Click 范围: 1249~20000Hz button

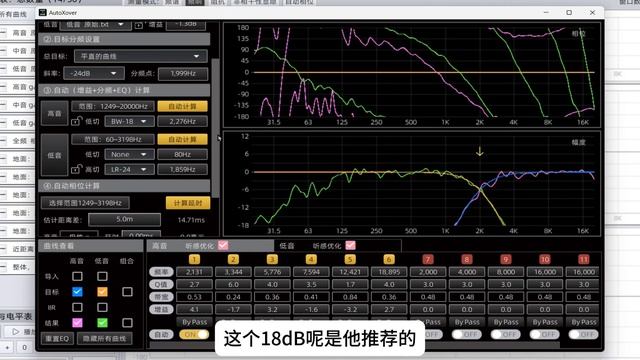click(113, 106)
